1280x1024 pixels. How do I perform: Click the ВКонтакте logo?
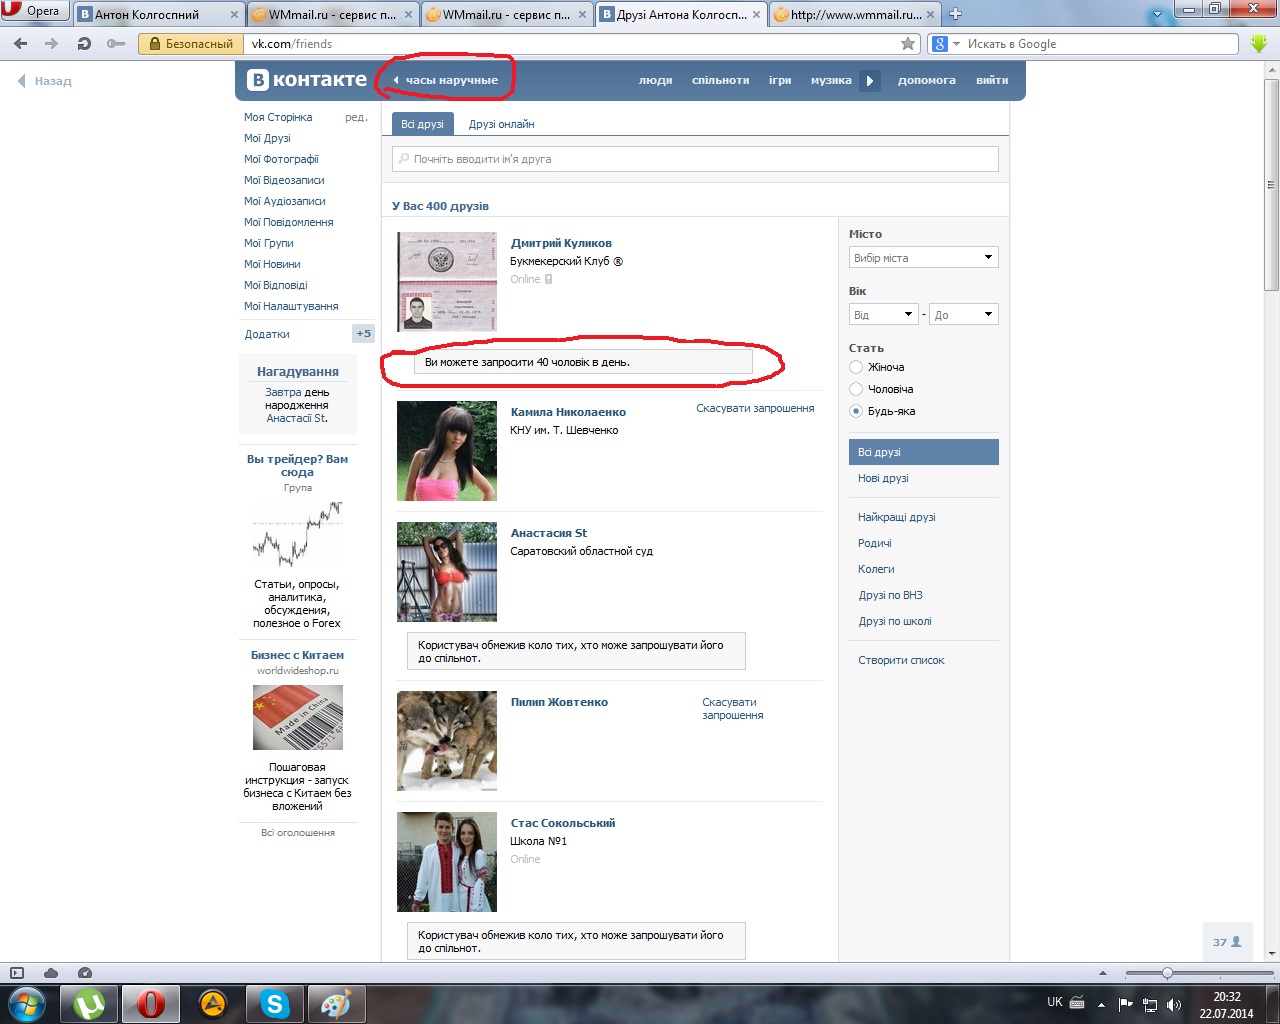click(307, 80)
